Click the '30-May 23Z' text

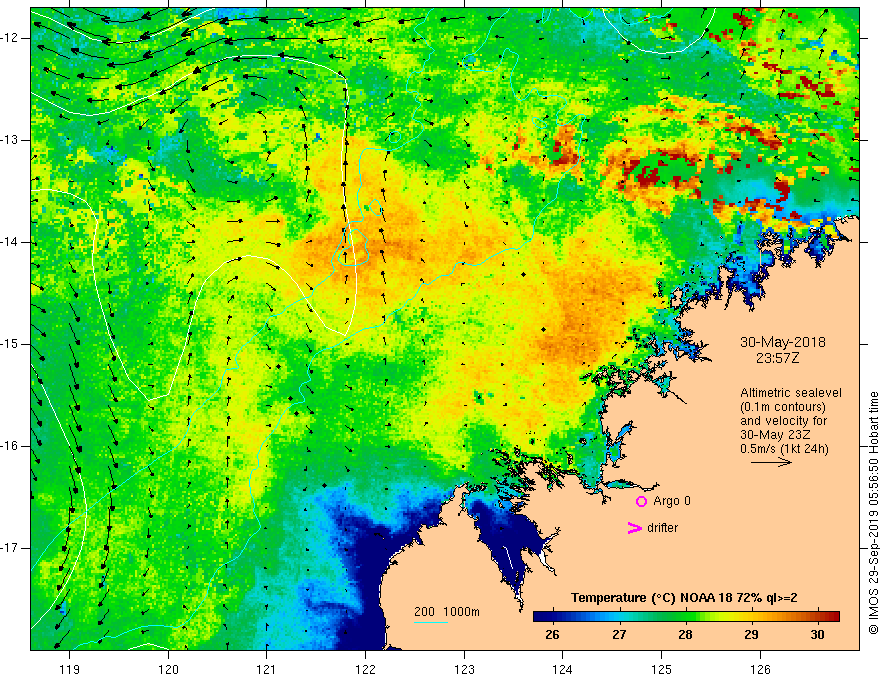pos(774,435)
